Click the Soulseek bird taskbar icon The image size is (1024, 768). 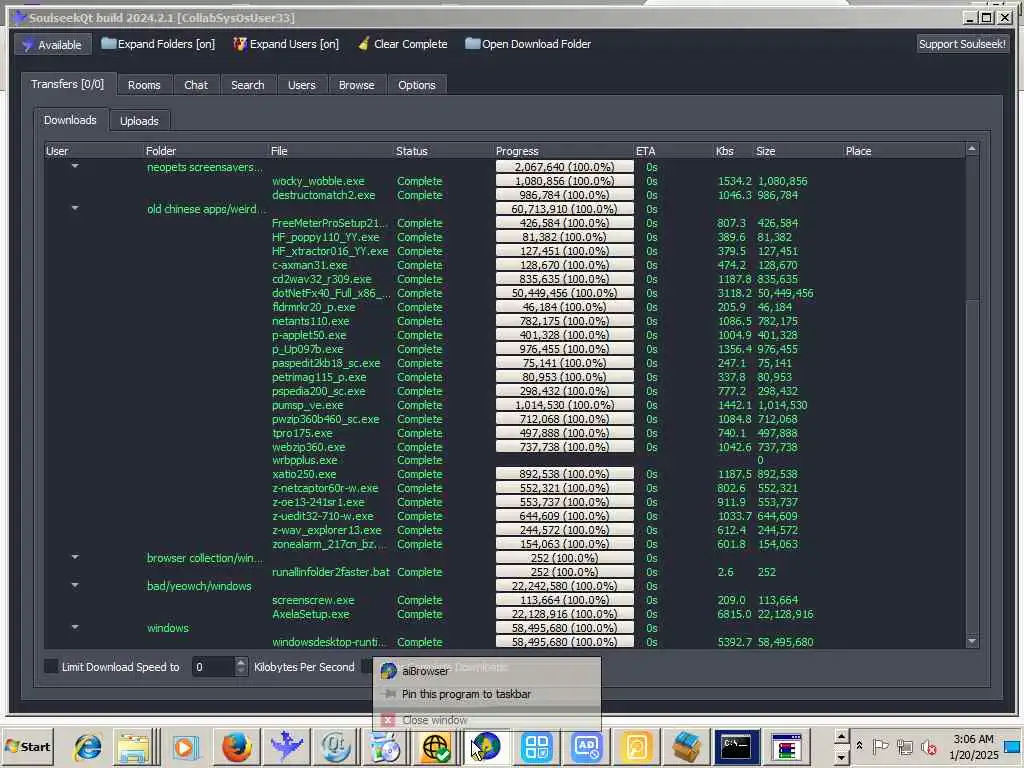coord(286,746)
